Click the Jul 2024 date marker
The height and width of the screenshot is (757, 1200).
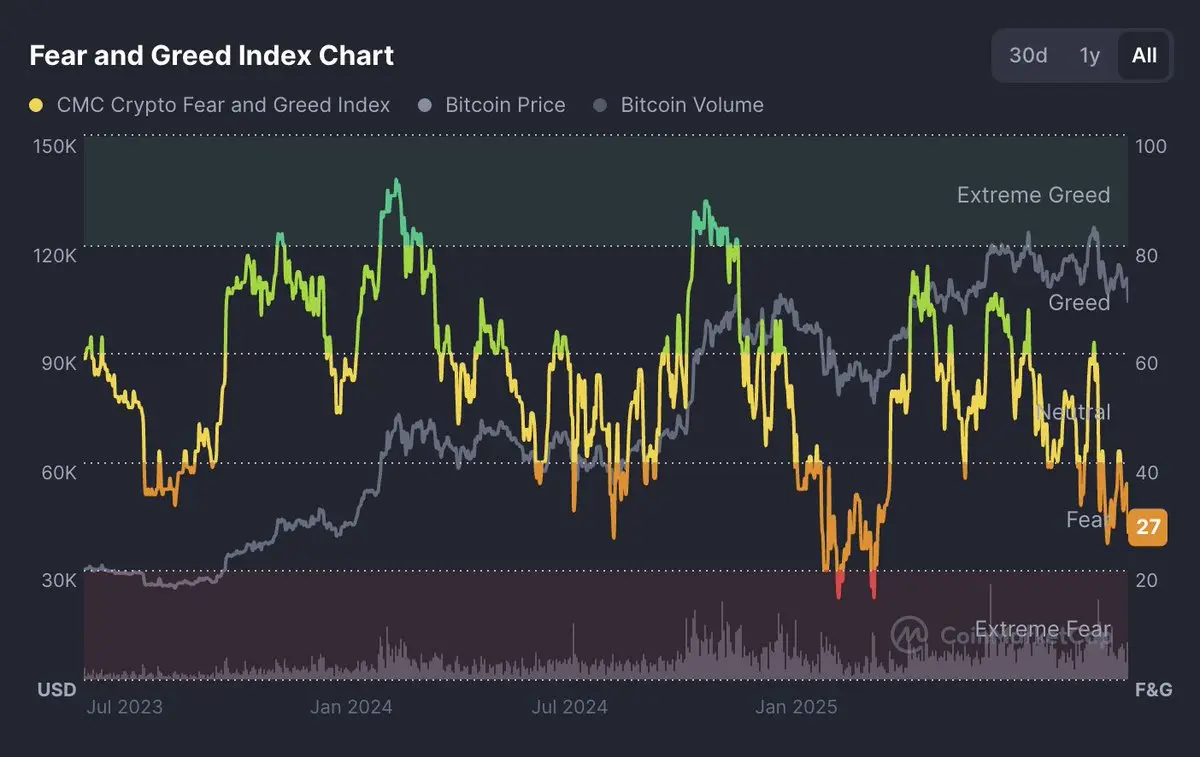[x=569, y=707]
